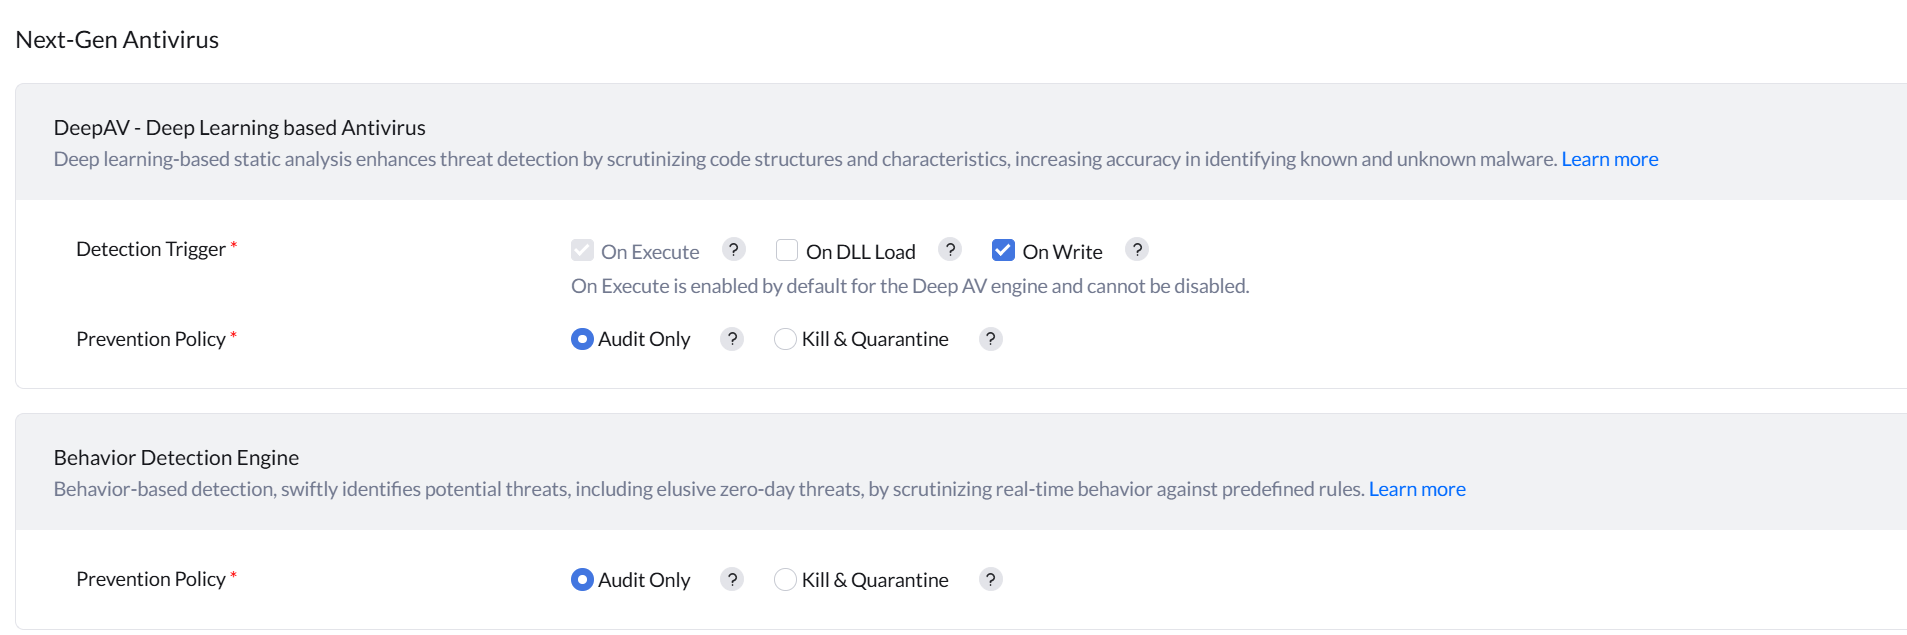Viewport: 1907px width, 635px height.
Task: Select Audit Only radio under DeepAV
Action: (582, 340)
